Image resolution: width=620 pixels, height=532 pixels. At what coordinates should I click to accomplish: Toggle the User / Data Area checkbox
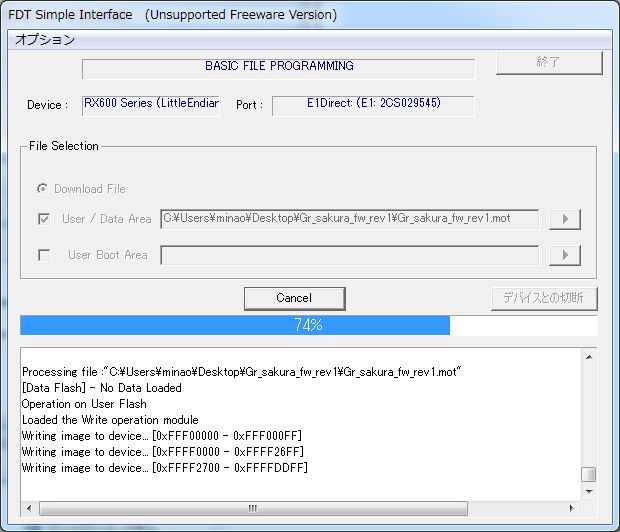[x=44, y=219]
